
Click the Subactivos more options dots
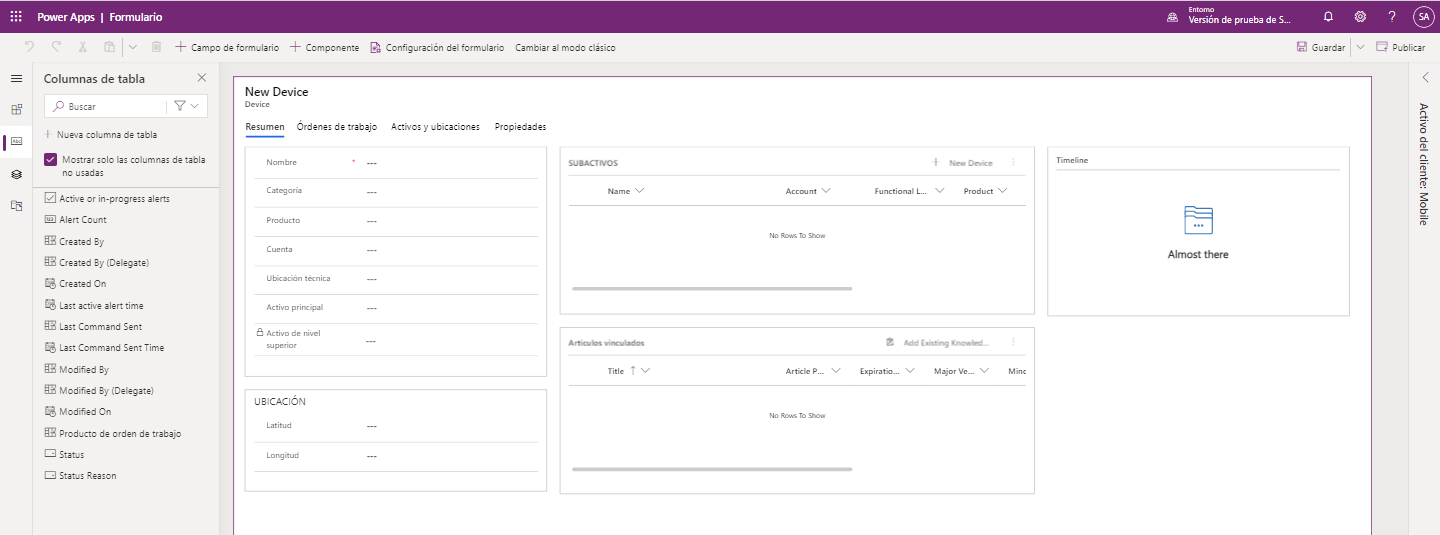1013,162
